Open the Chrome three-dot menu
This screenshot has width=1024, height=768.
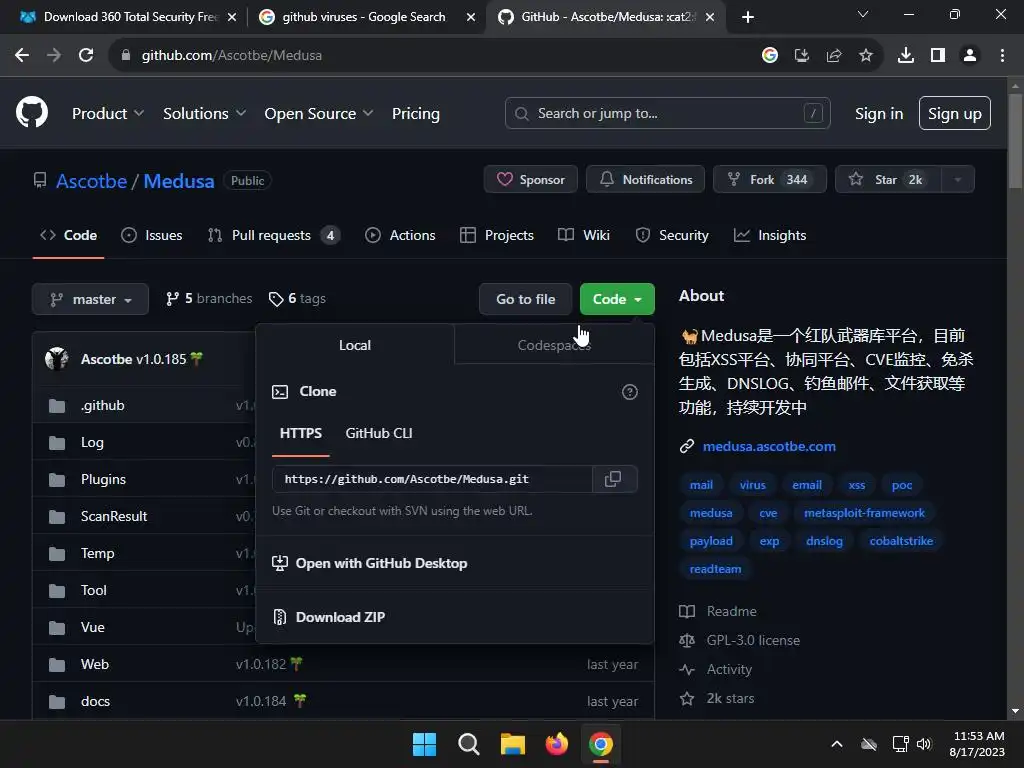pos(1002,56)
